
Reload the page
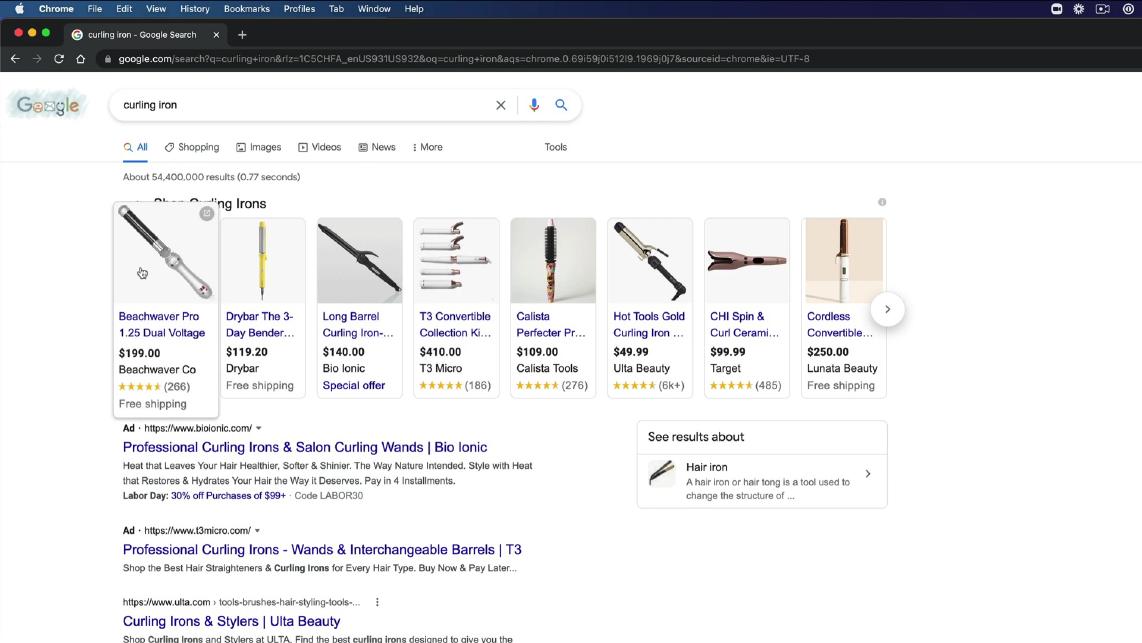(59, 59)
